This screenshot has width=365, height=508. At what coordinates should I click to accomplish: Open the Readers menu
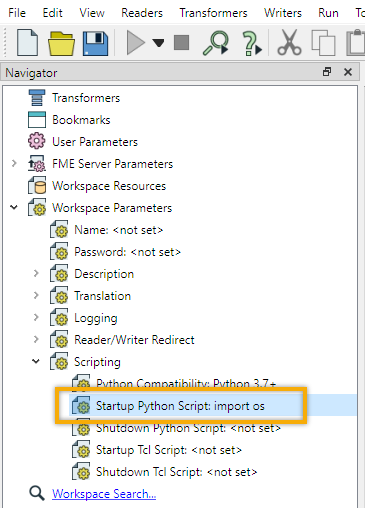tap(142, 13)
